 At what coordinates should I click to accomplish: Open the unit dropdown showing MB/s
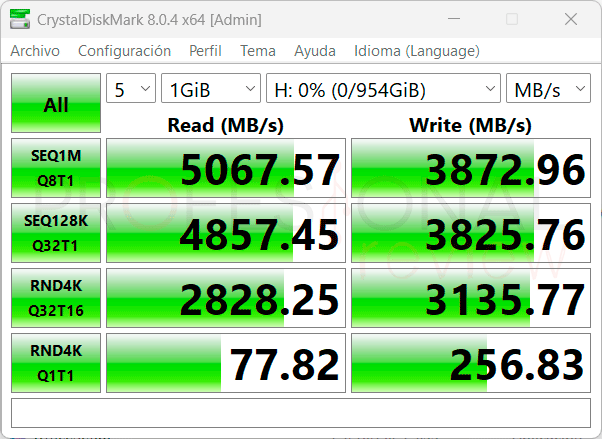tap(548, 88)
